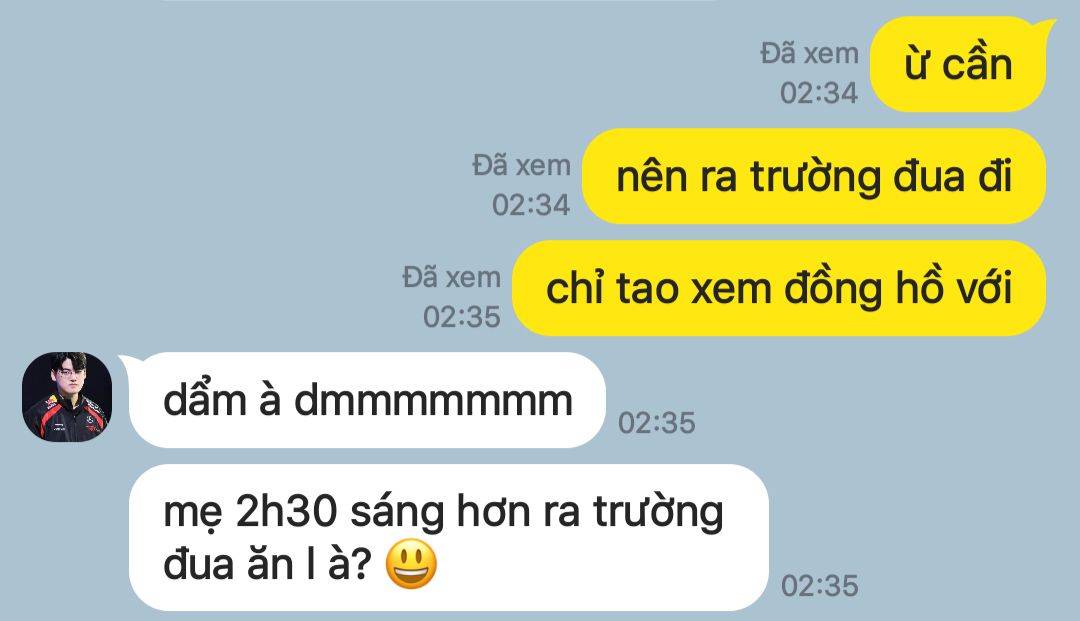This screenshot has height=621, width=1080.
Task: Tap the 'chỉ tao xem đồng hồ với' message
Action: tap(778, 288)
